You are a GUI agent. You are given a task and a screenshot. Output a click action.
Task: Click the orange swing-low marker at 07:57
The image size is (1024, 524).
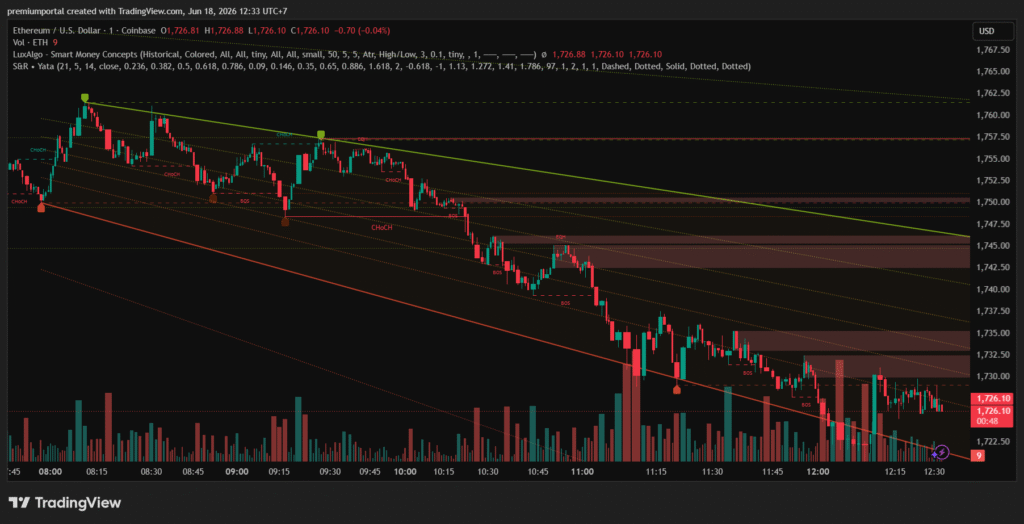click(x=41, y=208)
